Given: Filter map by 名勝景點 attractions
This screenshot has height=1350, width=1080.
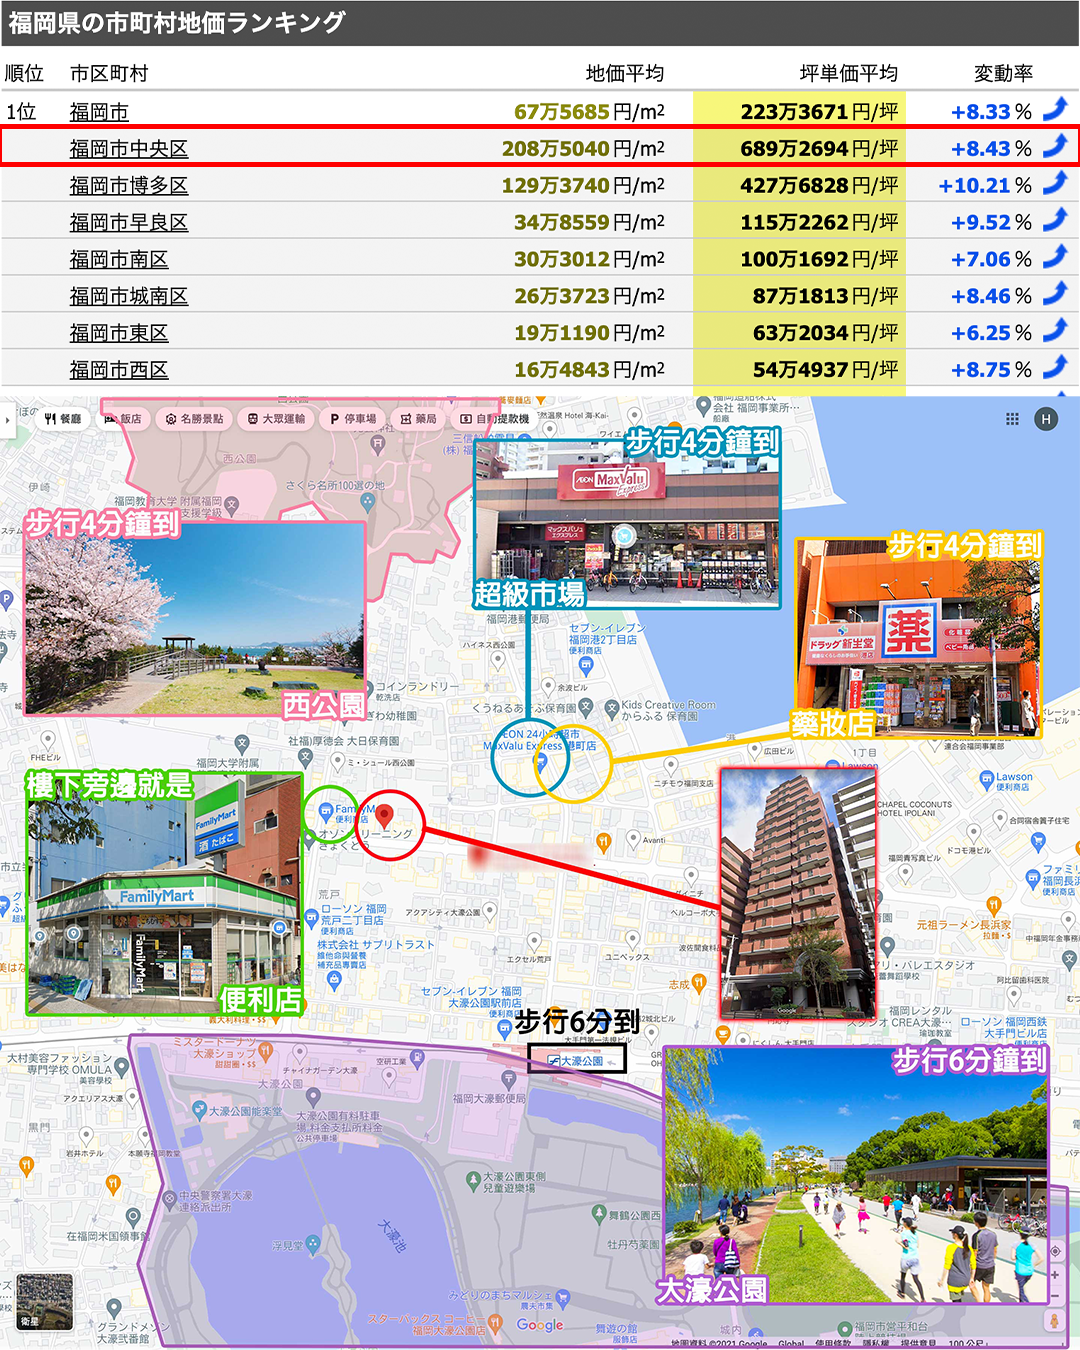Looking at the screenshot, I should [x=195, y=419].
